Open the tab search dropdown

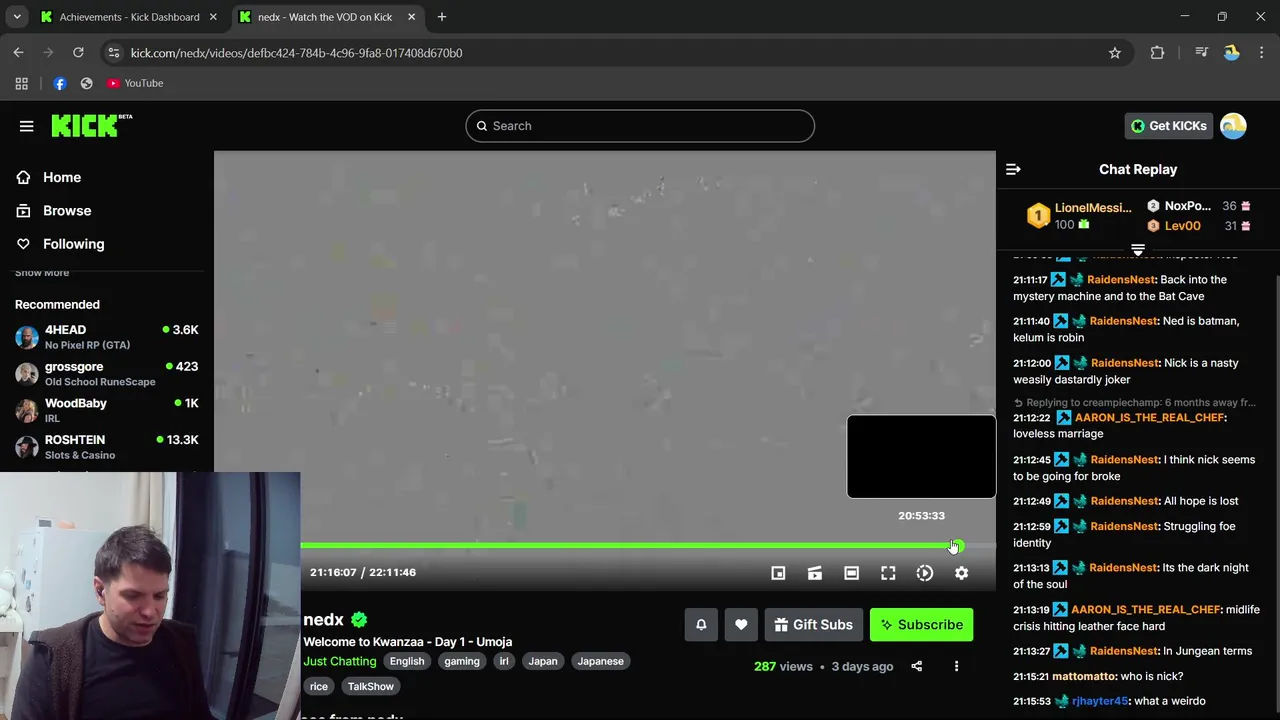coord(17,17)
